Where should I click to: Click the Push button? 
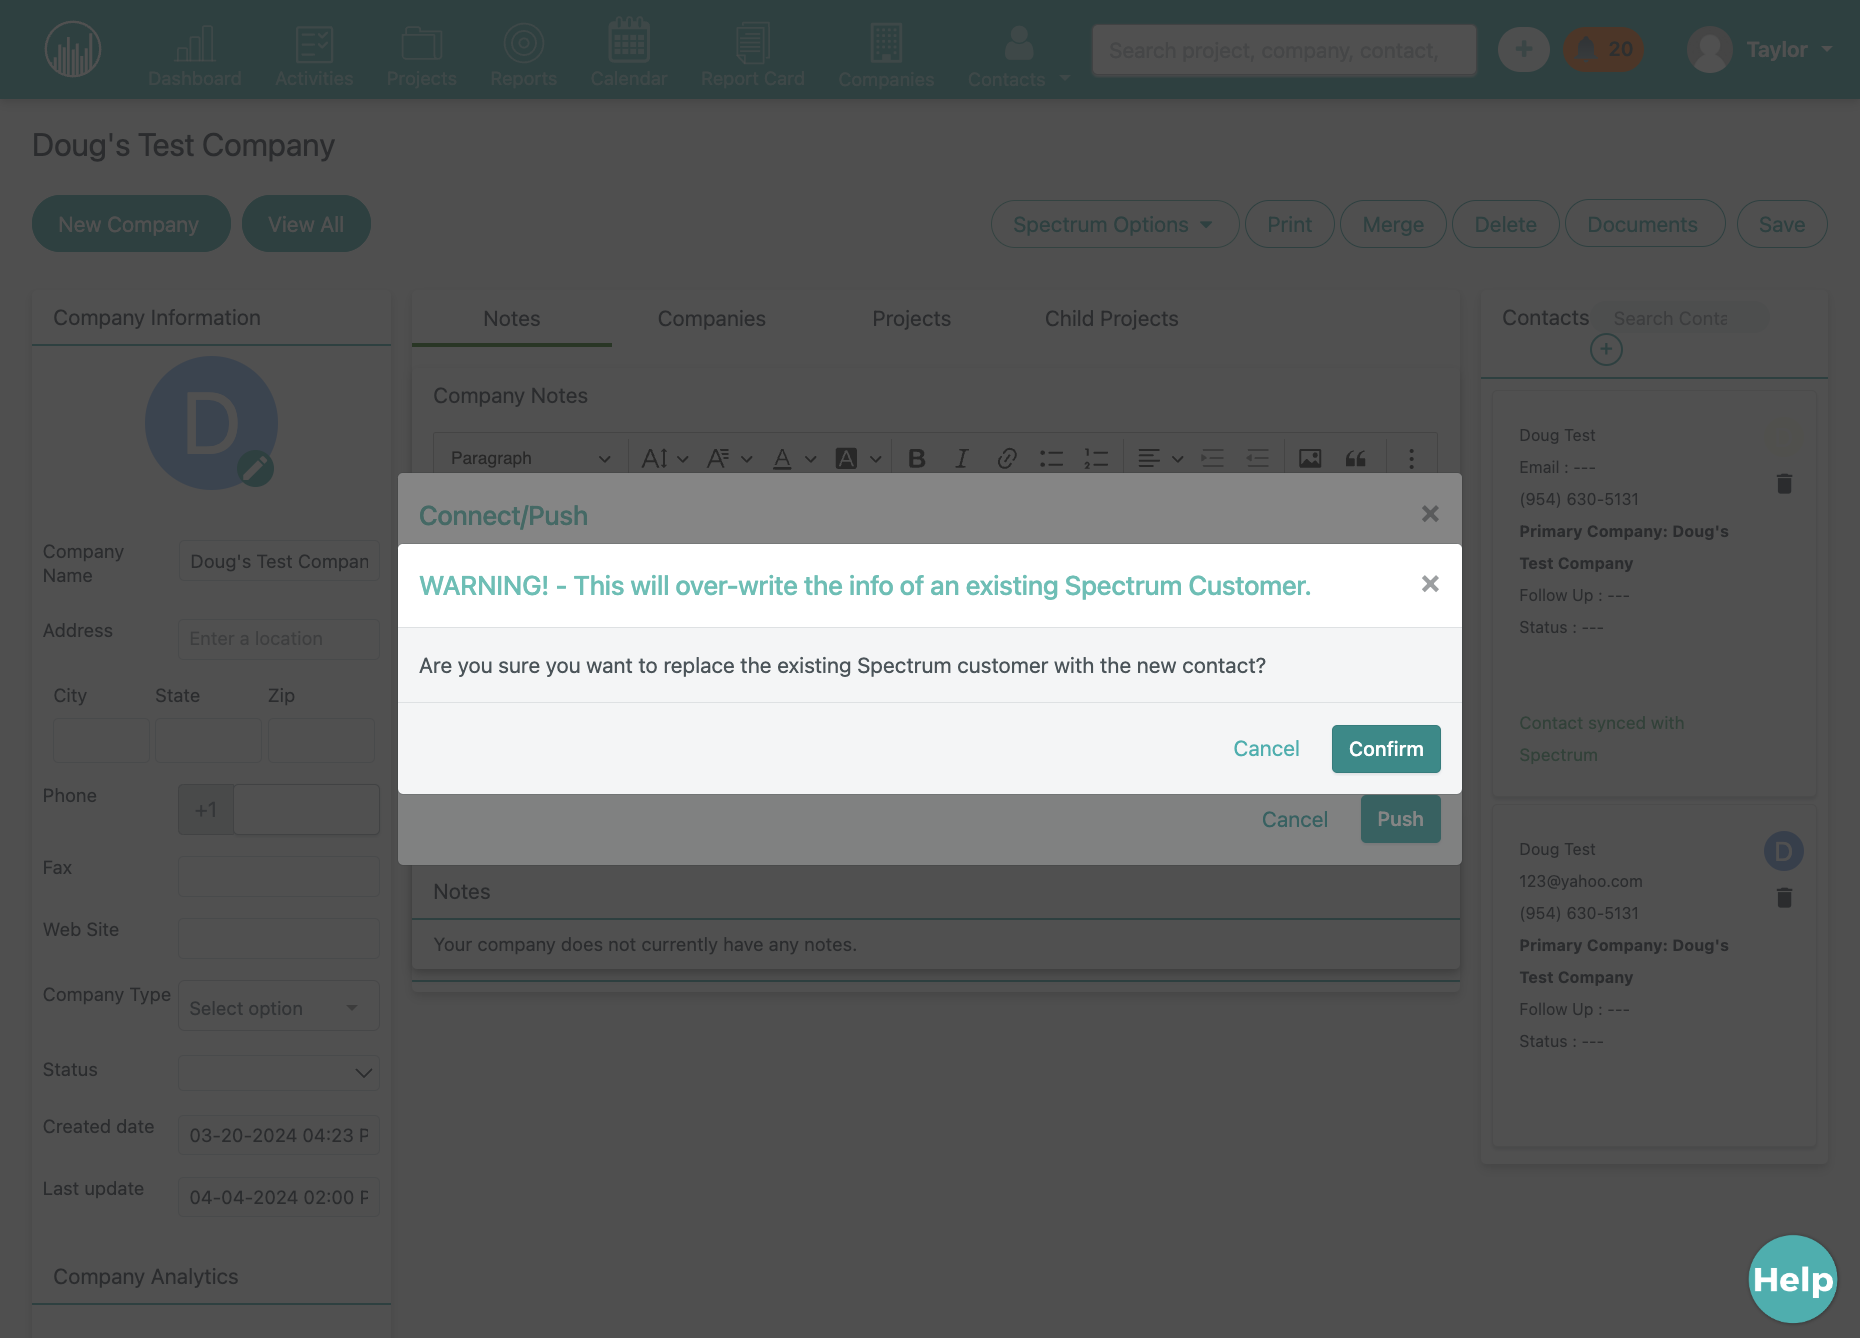(x=1400, y=819)
